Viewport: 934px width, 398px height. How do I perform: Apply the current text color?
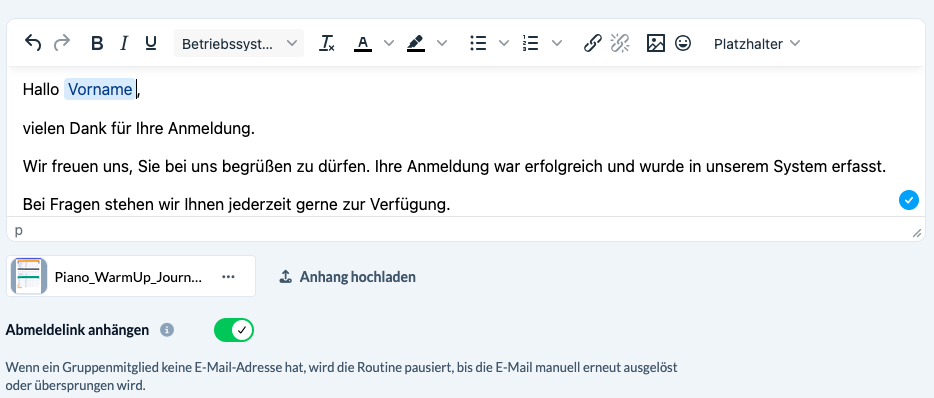pyautogui.click(x=363, y=43)
